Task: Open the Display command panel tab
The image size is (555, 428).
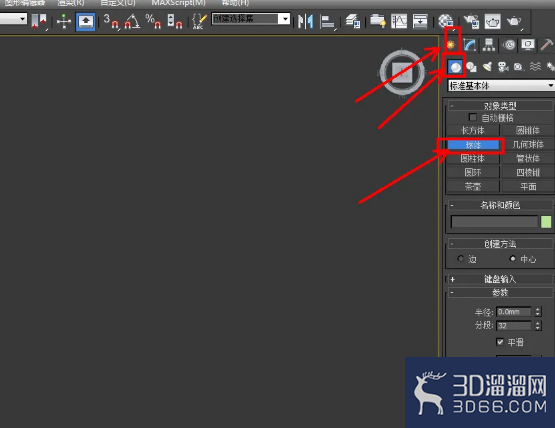Action: tap(528, 45)
